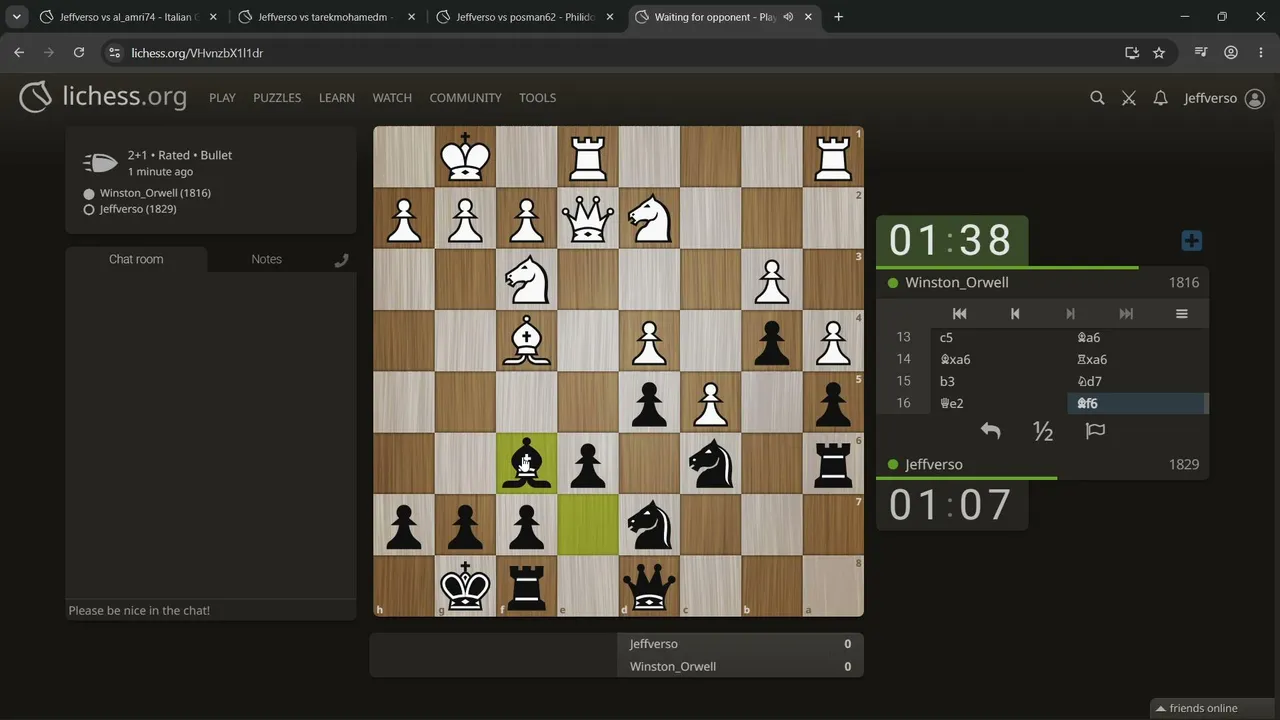Bookmark this page with the star icon
Image resolution: width=1280 pixels, height=720 pixels.
pyautogui.click(x=1159, y=53)
